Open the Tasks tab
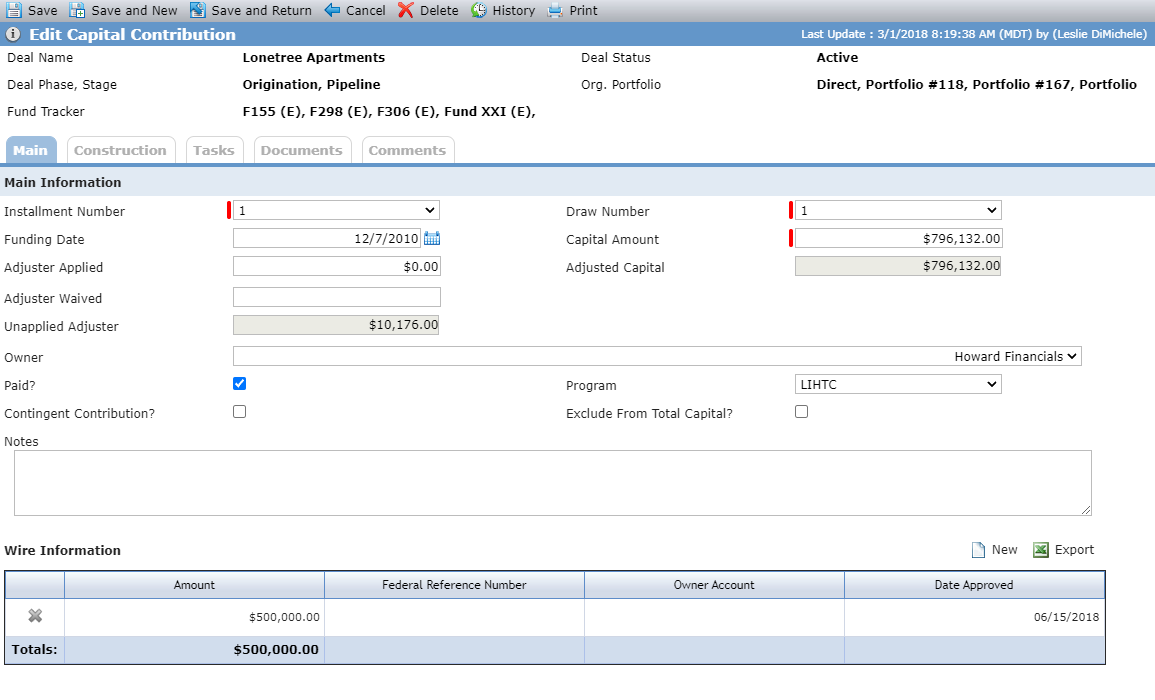 click(214, 150)
